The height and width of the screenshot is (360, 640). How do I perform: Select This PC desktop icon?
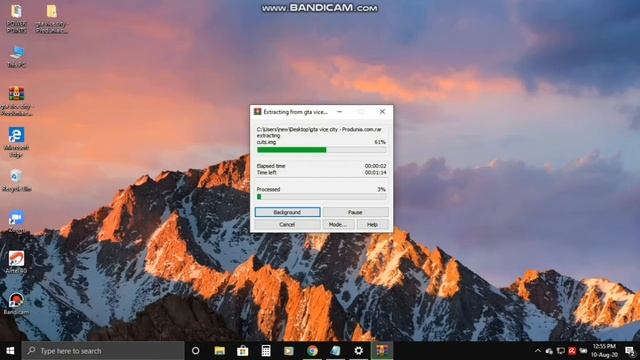click(x=17, y=56)
